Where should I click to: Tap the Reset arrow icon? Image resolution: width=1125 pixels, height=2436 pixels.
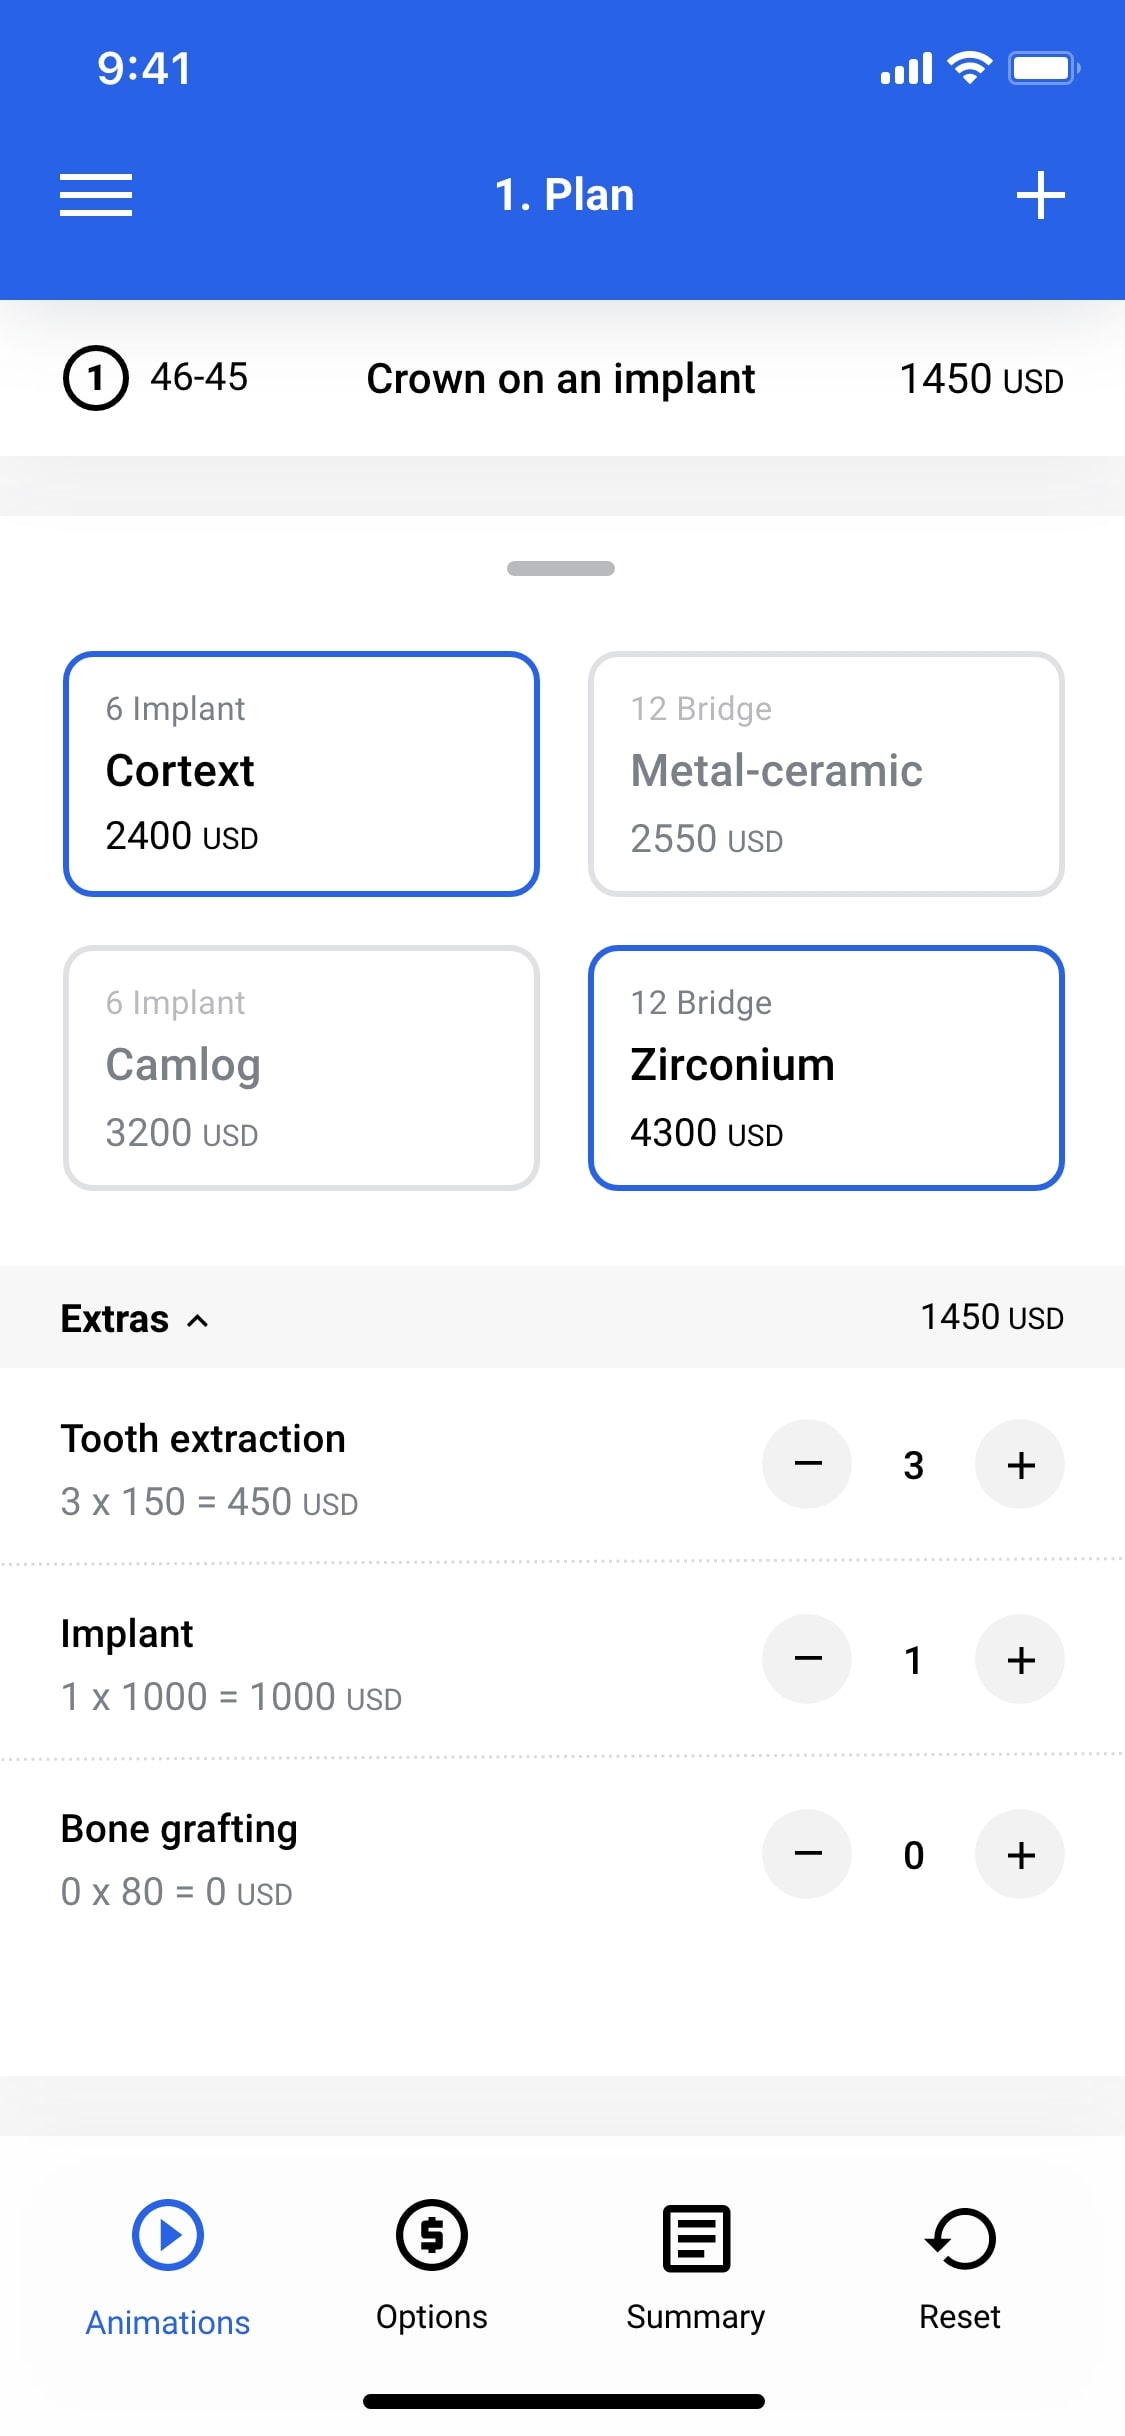(x=960, y=2238)
